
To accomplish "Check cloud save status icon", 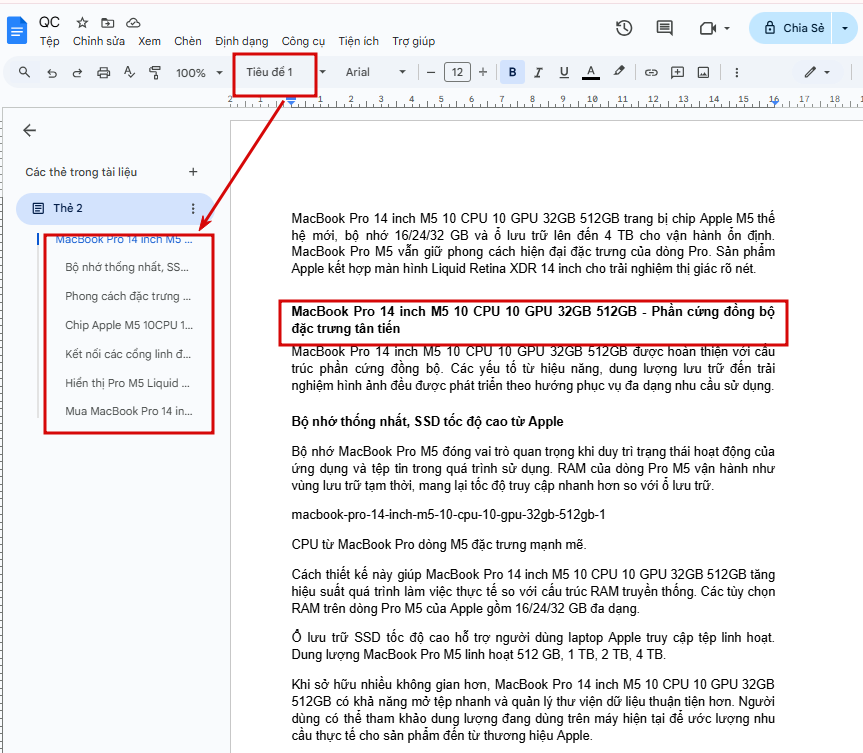I will tap(133, 23).
